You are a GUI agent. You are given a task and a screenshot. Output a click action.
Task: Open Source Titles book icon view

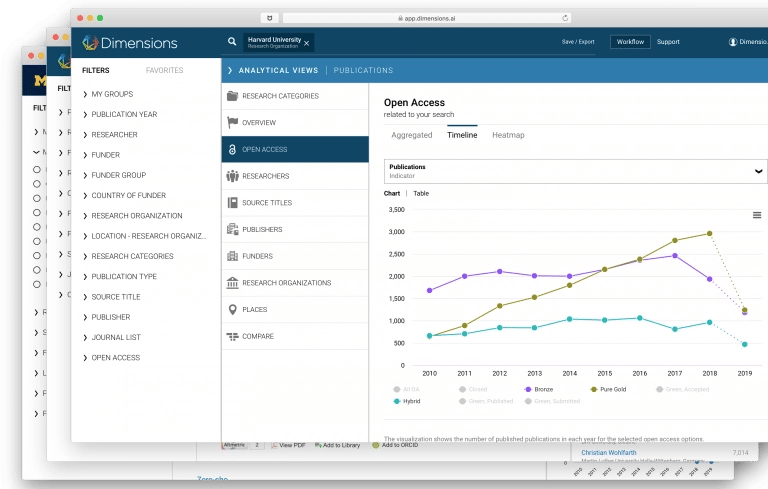[233, 203]
